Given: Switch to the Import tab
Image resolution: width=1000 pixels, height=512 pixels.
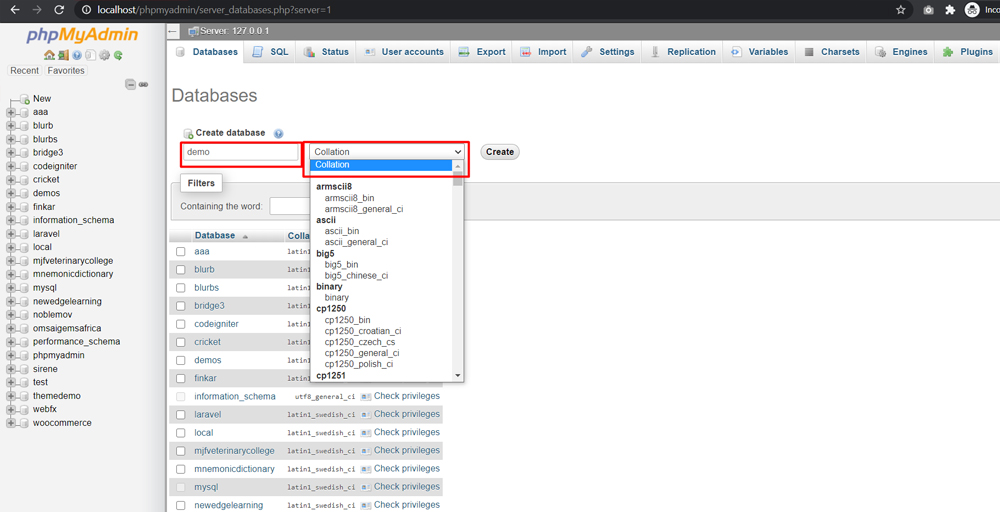Looking at the screenshot, I should 543,52.
